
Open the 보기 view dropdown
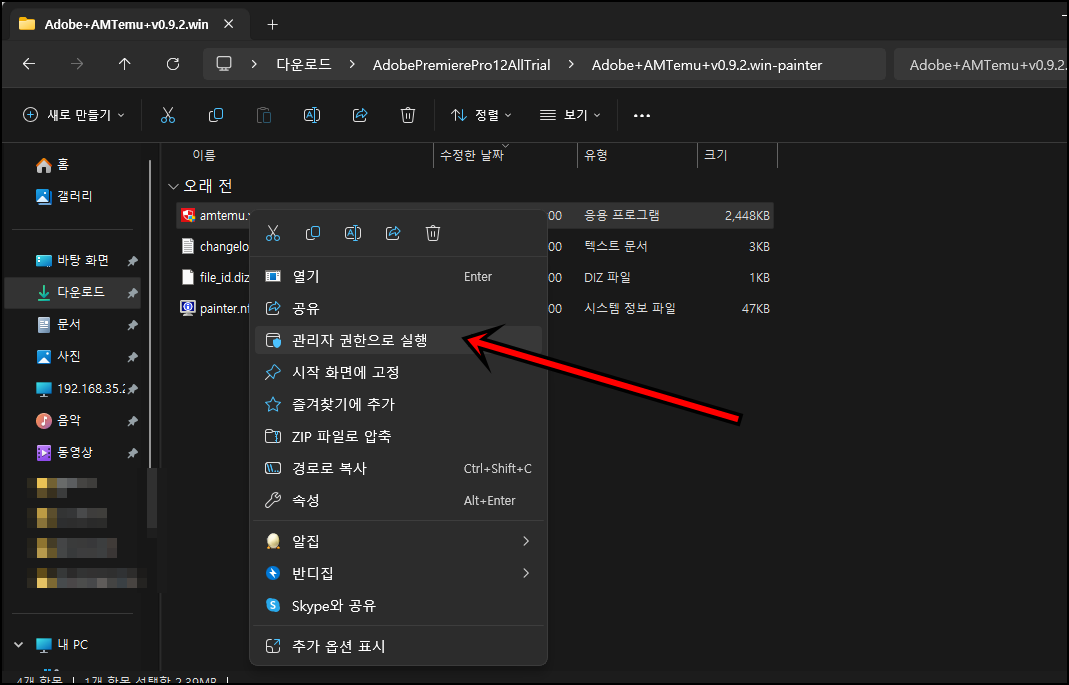point(570,115)
